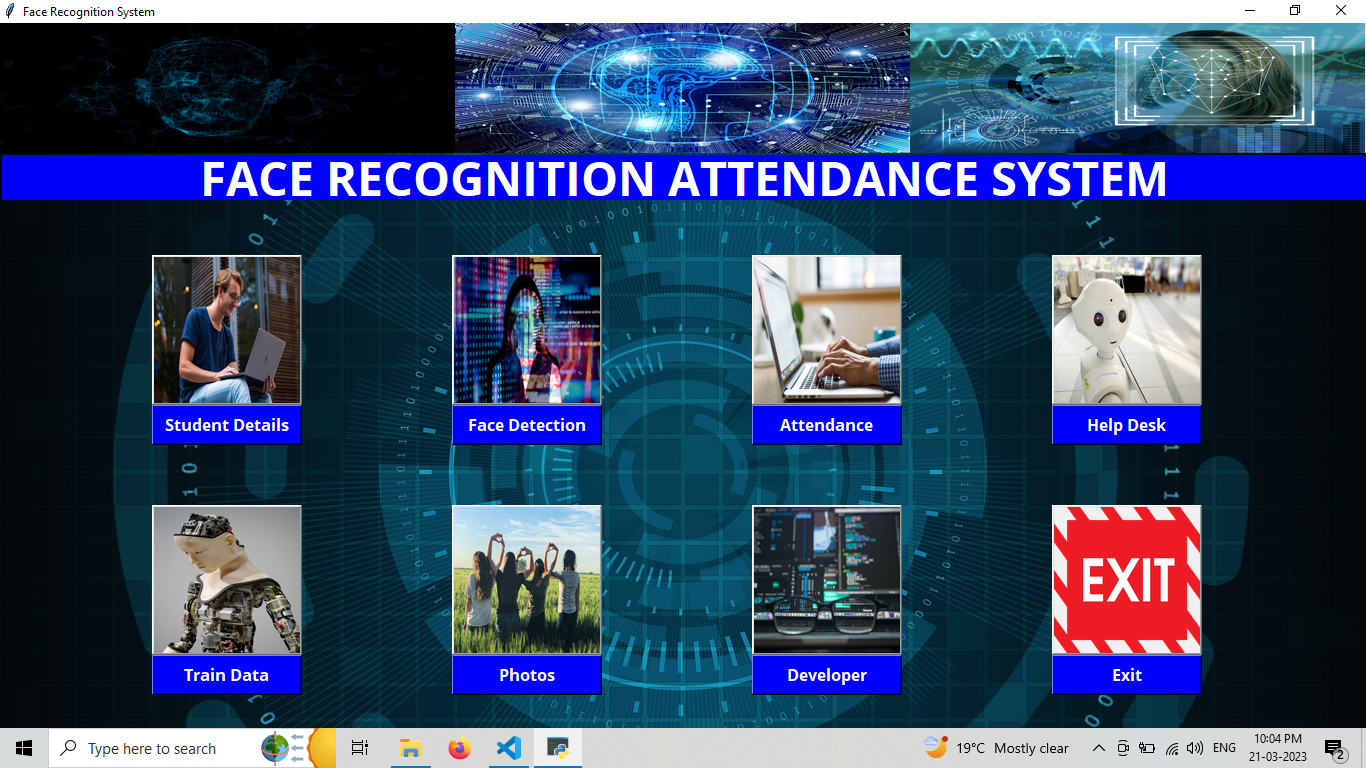Viewport: 1366px width, 768px height.
Task: Click the red EXIT sign image
Action: tap(1127, 580)
